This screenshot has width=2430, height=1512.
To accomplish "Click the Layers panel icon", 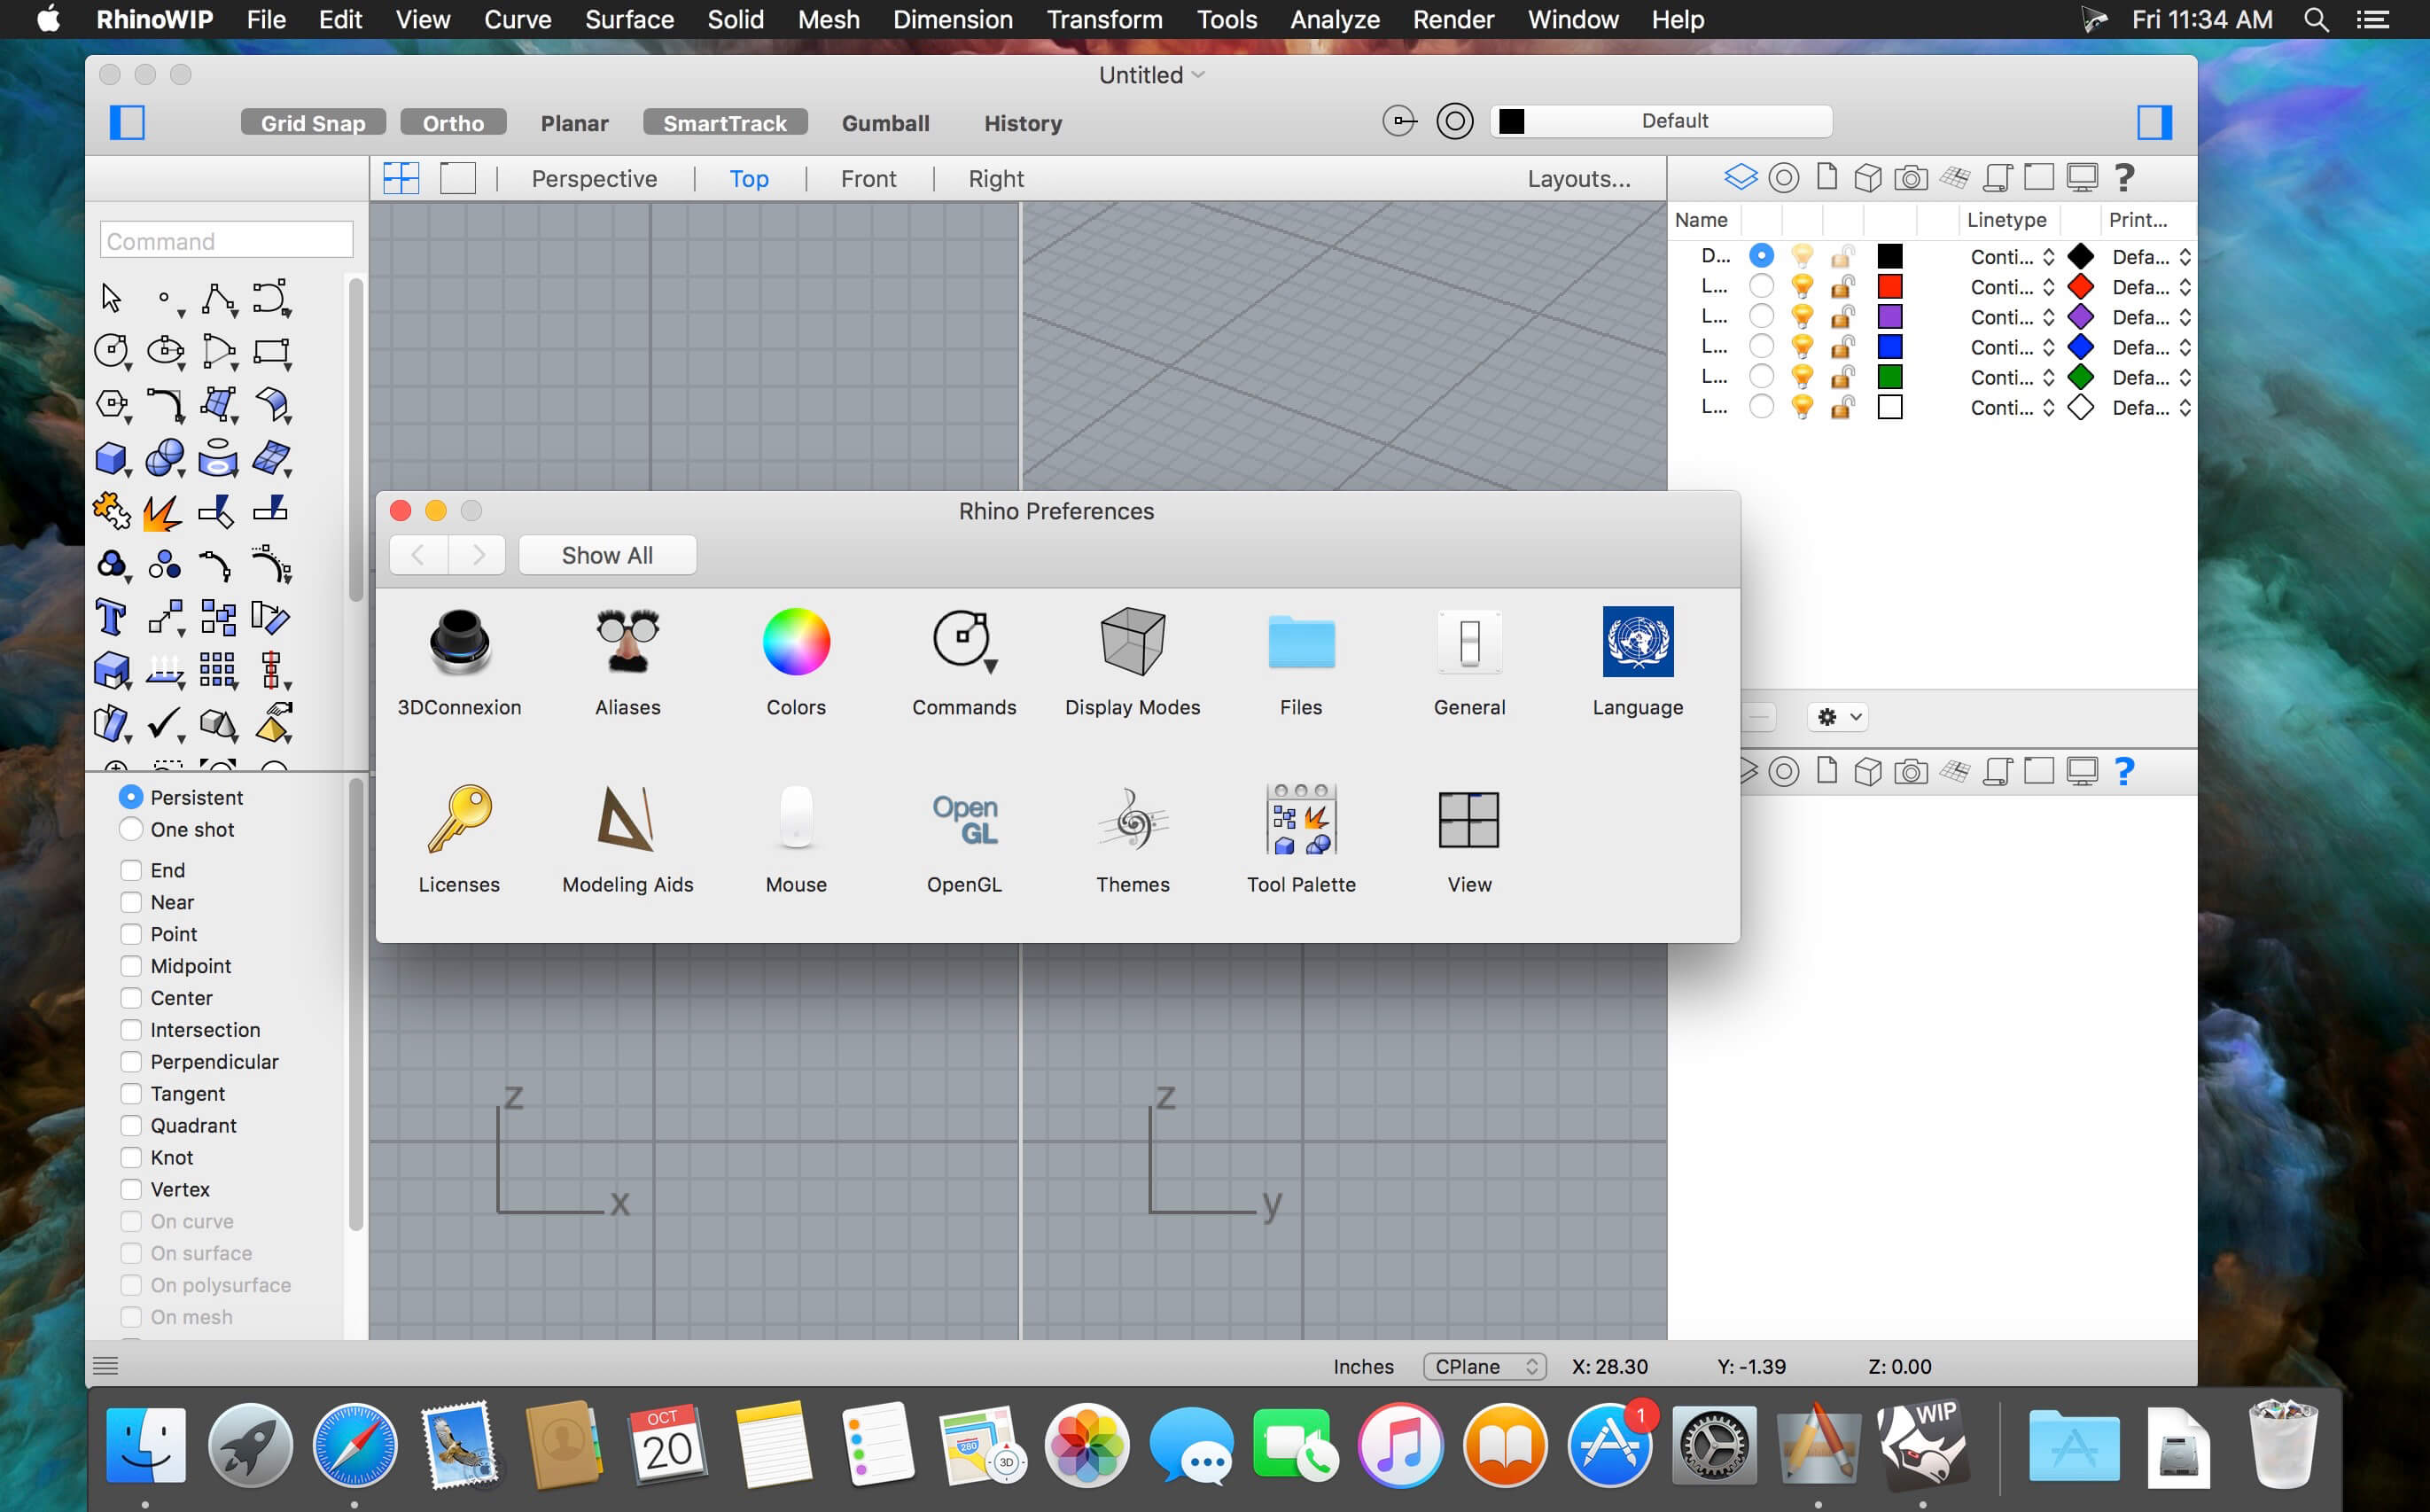I will (x=1740, y=177).
